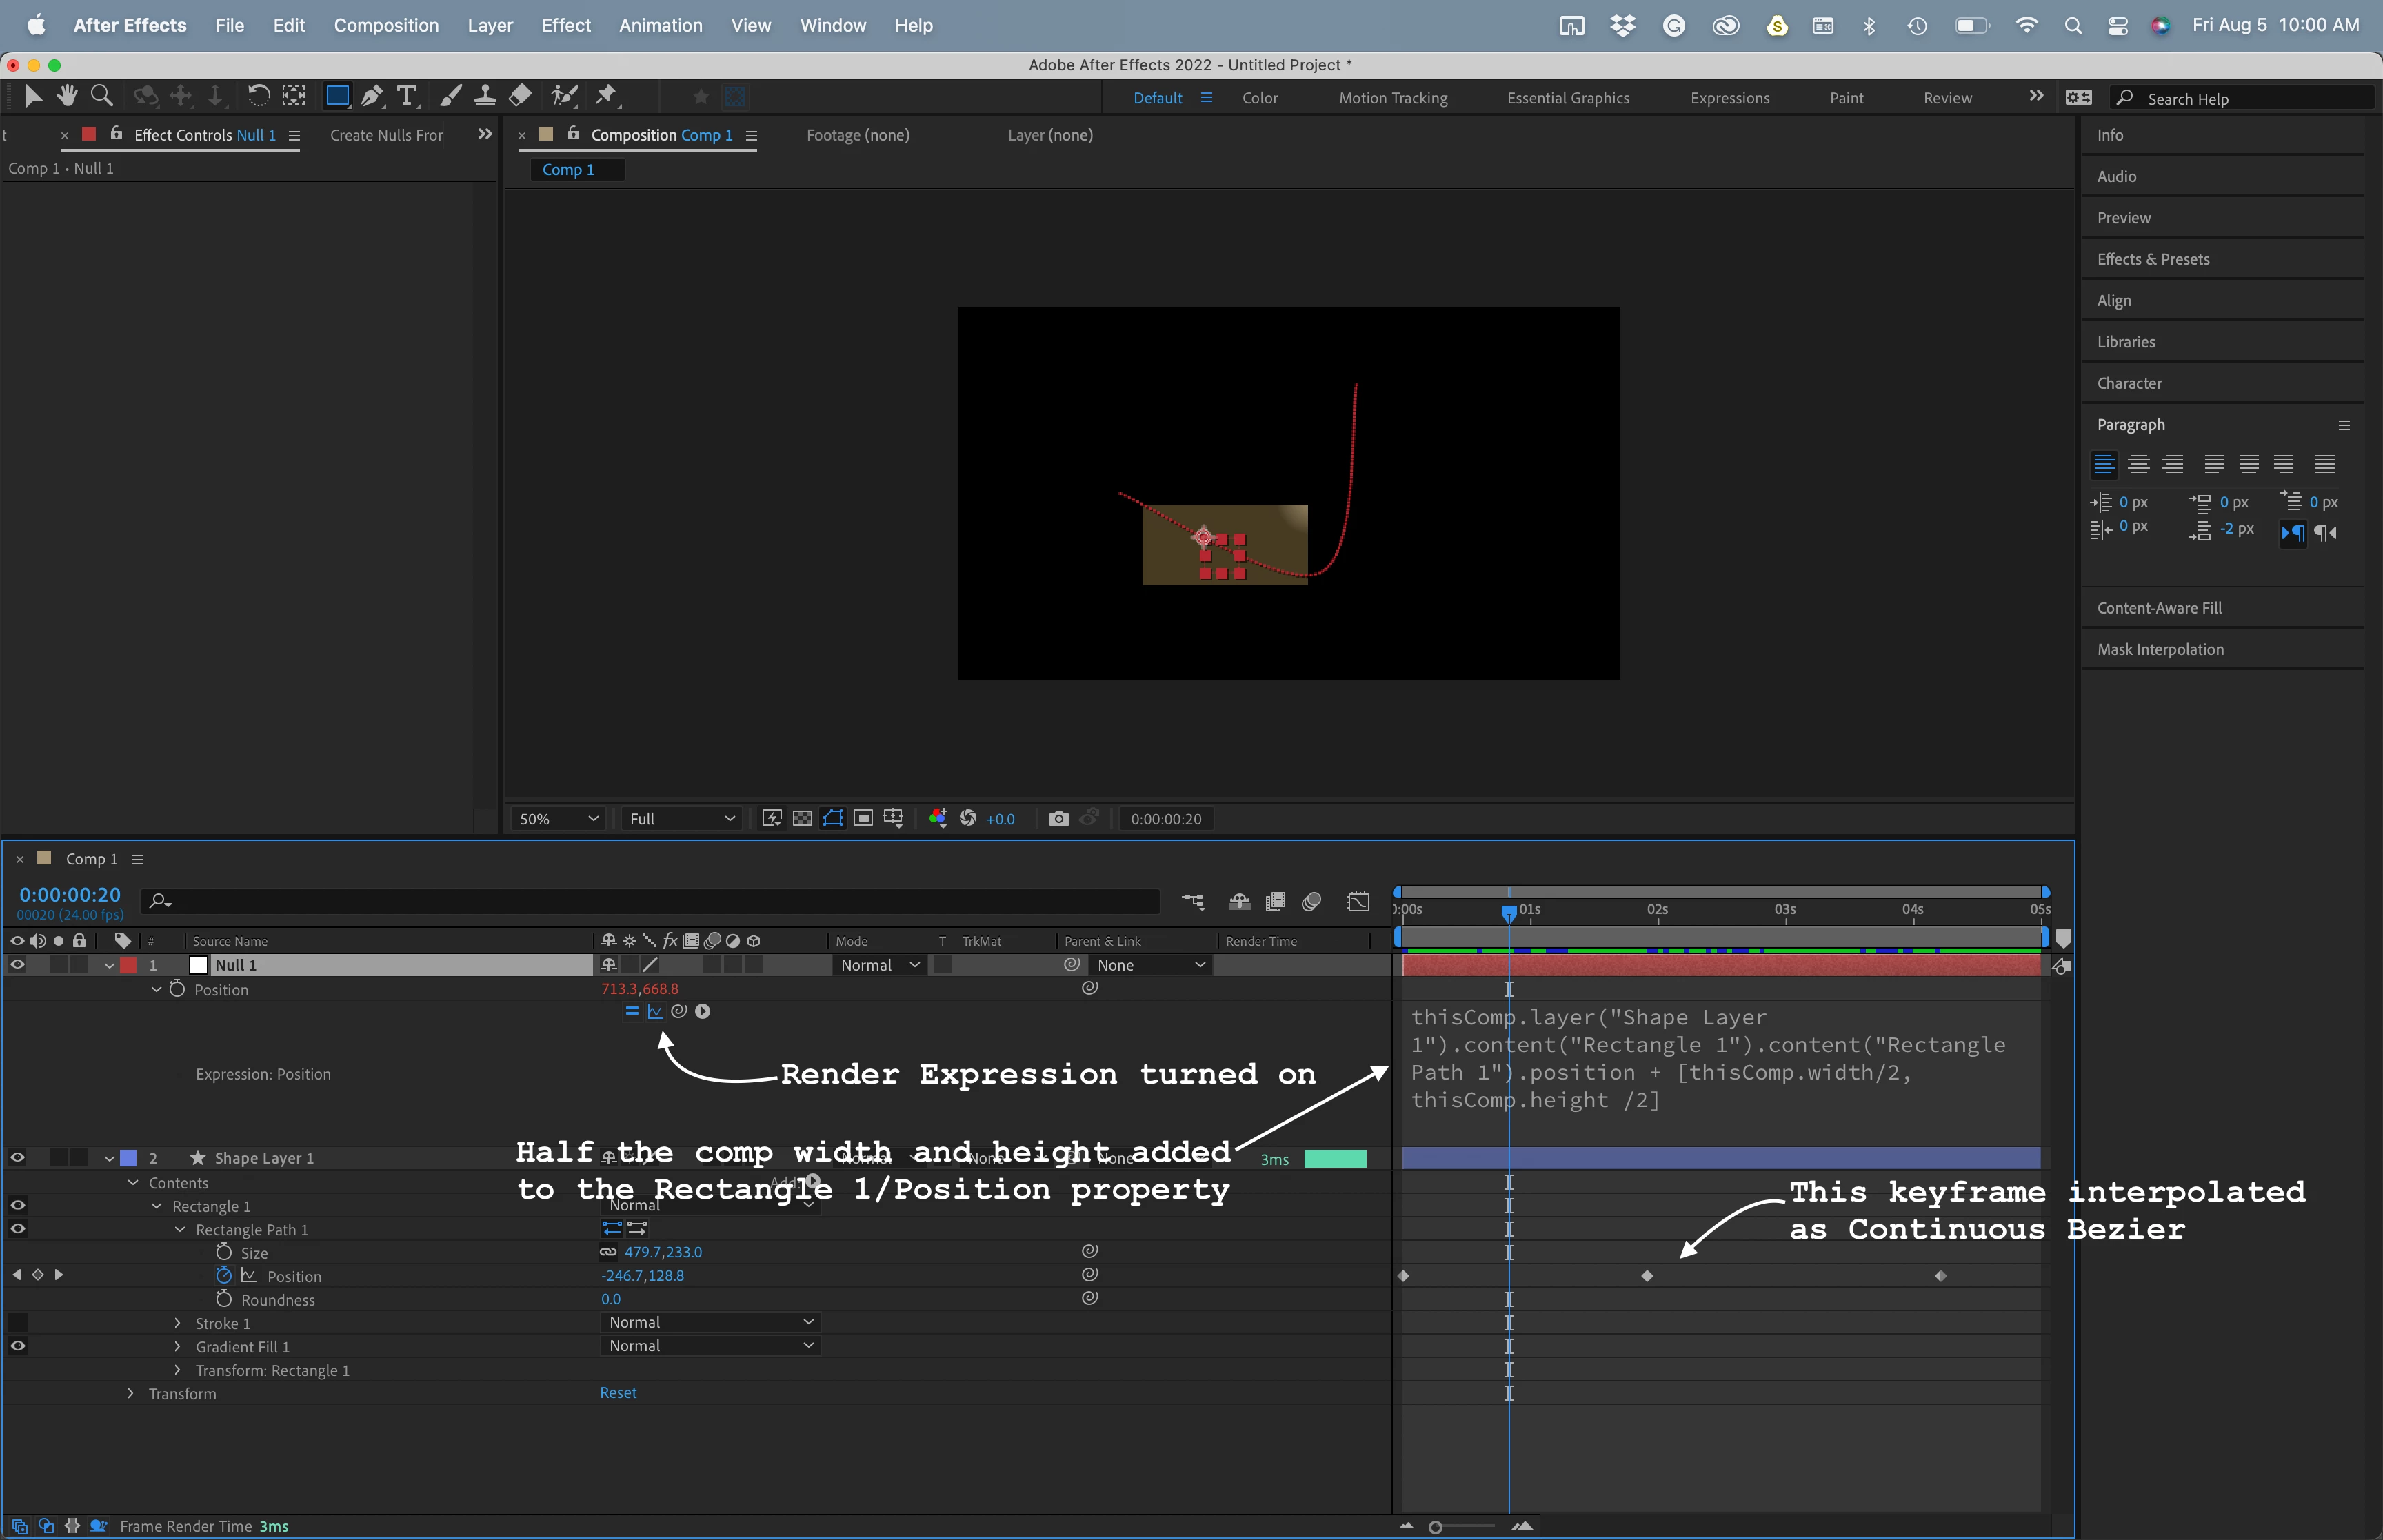
Task: Select the Puppet Pin tool
Action: (x=606, y=96)
